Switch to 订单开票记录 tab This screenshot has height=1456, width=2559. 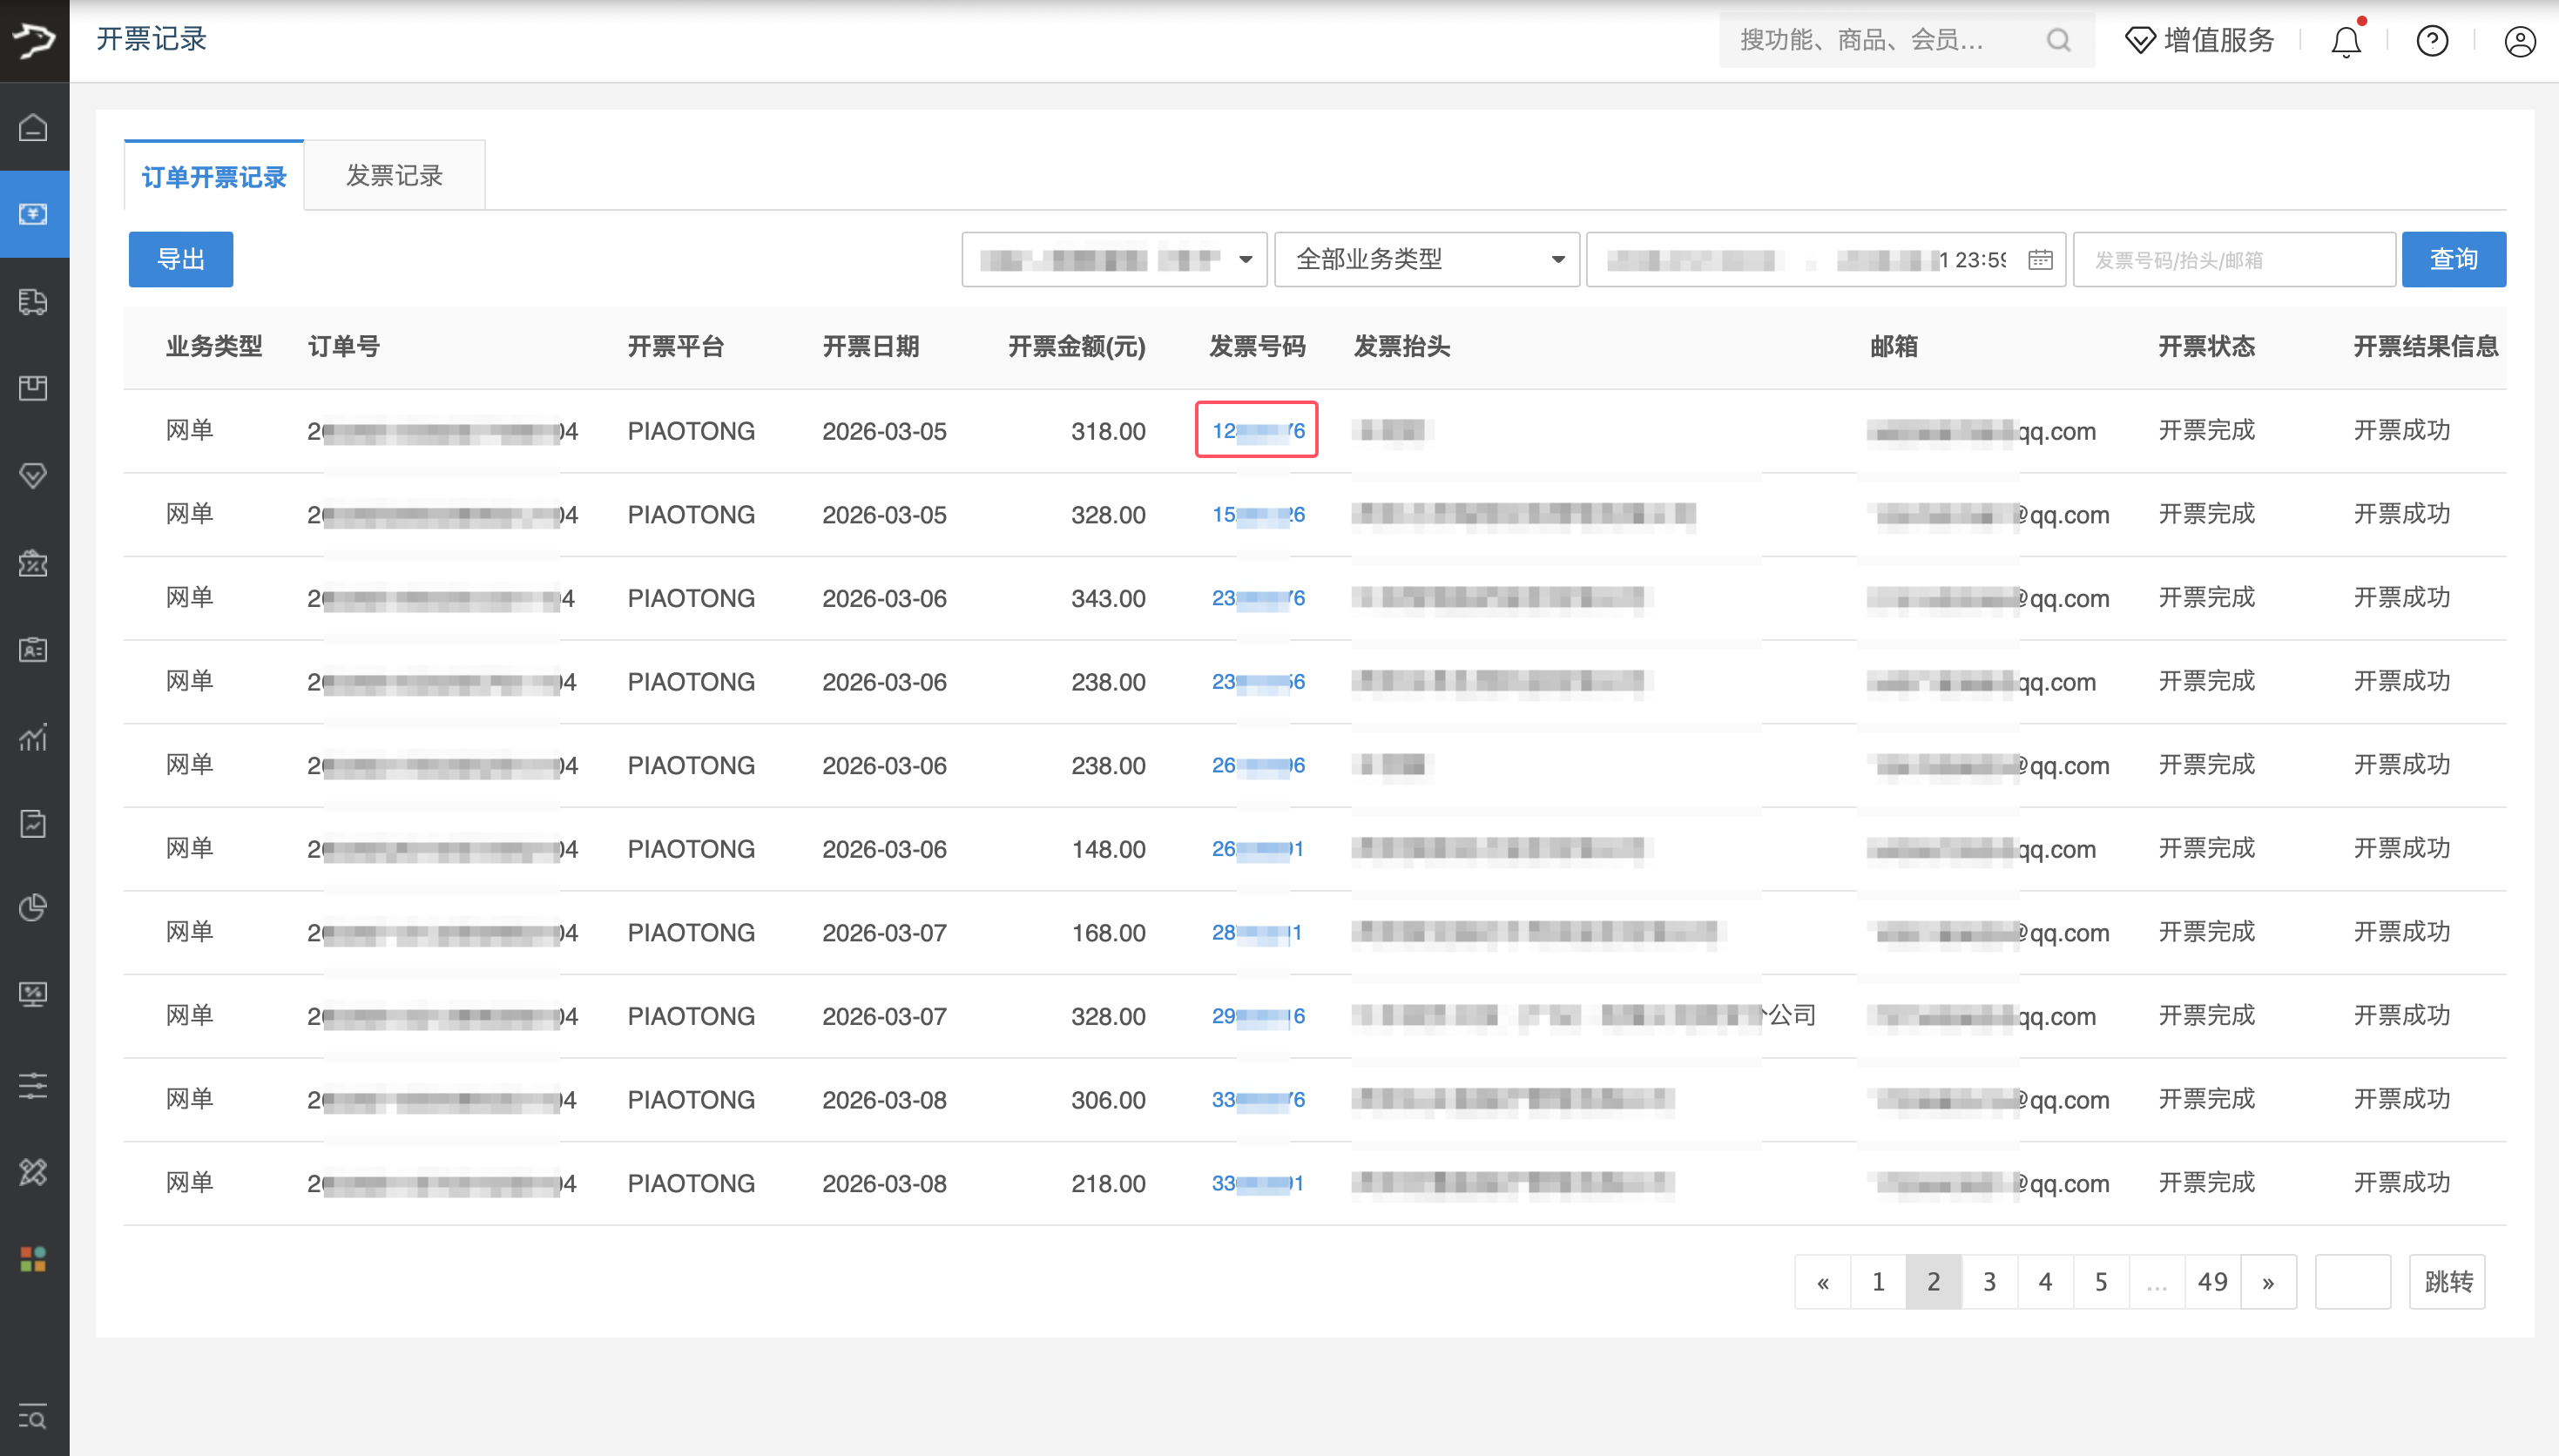tap(214, 176)
